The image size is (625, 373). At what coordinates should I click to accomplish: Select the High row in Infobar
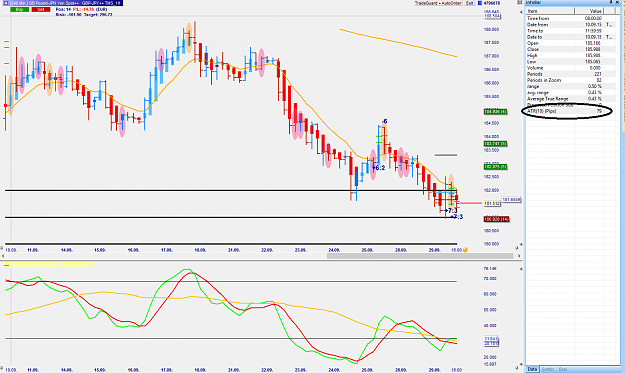(x=570, y=55)
